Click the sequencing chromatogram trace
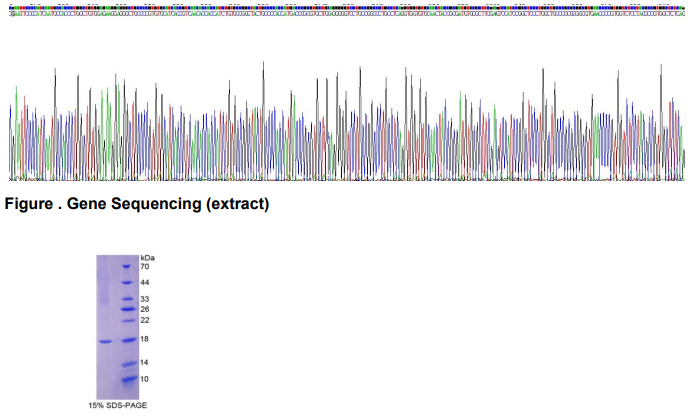This screenshot has height=418, width=698. [348, 130]
